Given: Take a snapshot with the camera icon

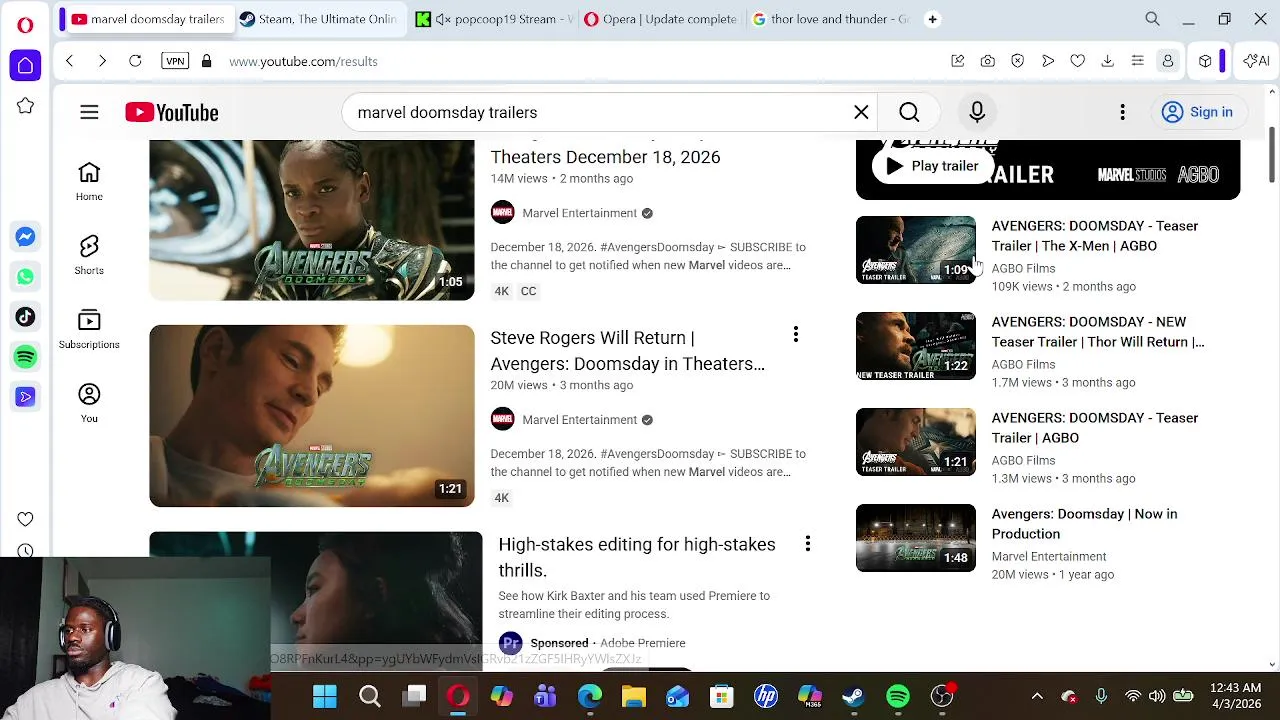Looking at the screenshot, I should point(987,61).
